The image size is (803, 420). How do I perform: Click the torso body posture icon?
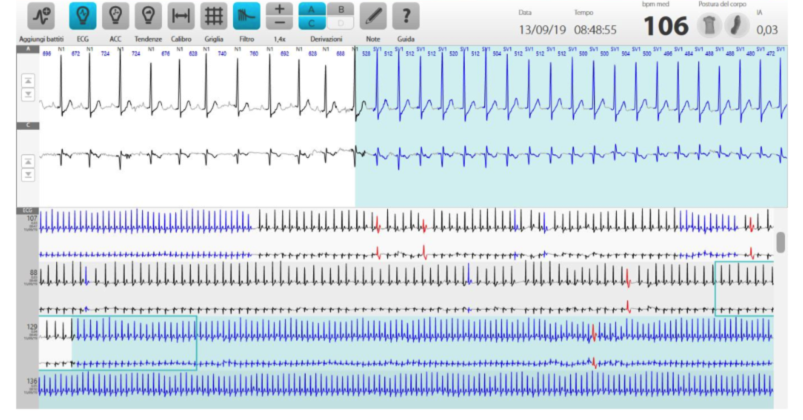(709, 26)
